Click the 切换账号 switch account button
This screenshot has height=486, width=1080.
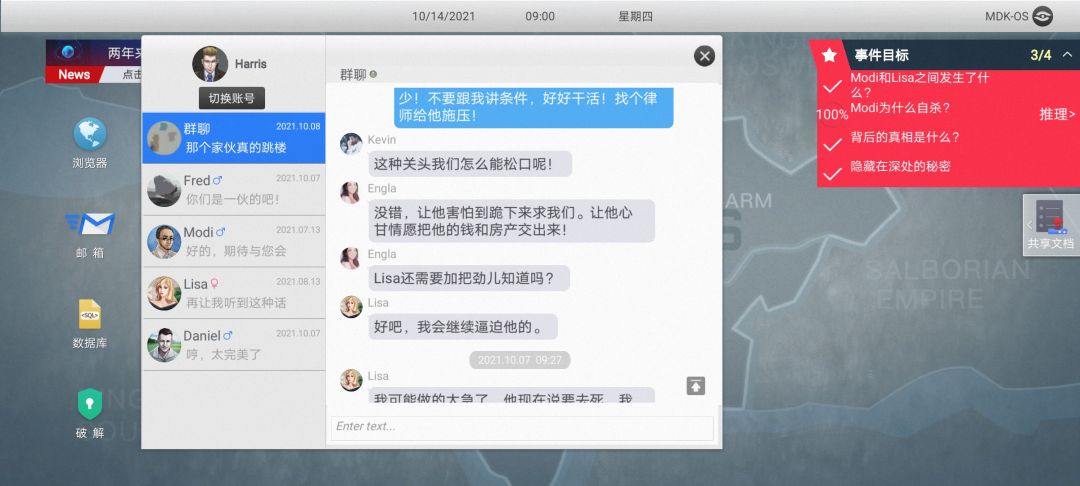(232, 98)
